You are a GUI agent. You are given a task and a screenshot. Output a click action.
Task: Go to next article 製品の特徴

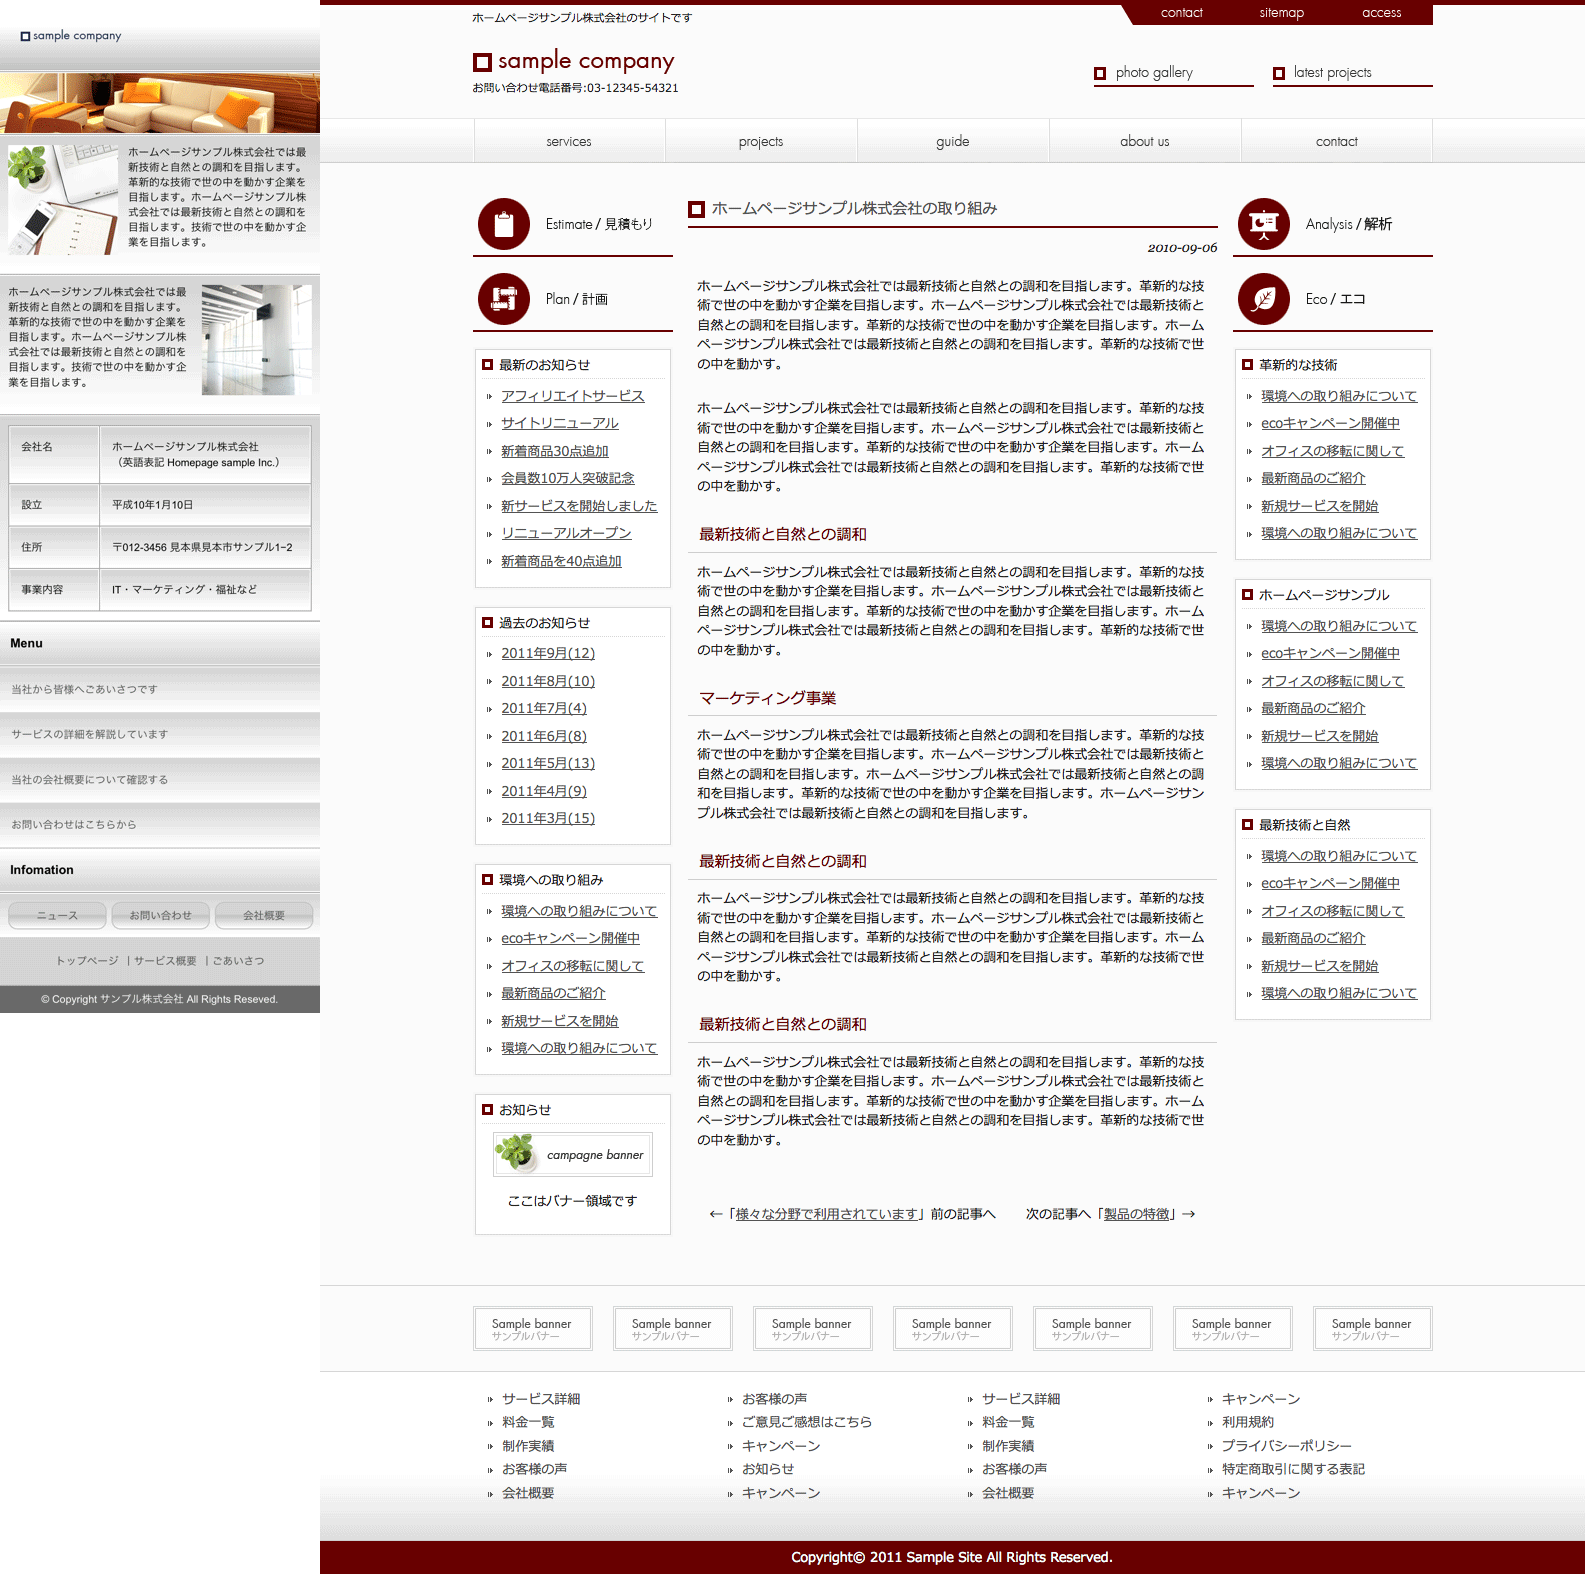[1136, 1214]
